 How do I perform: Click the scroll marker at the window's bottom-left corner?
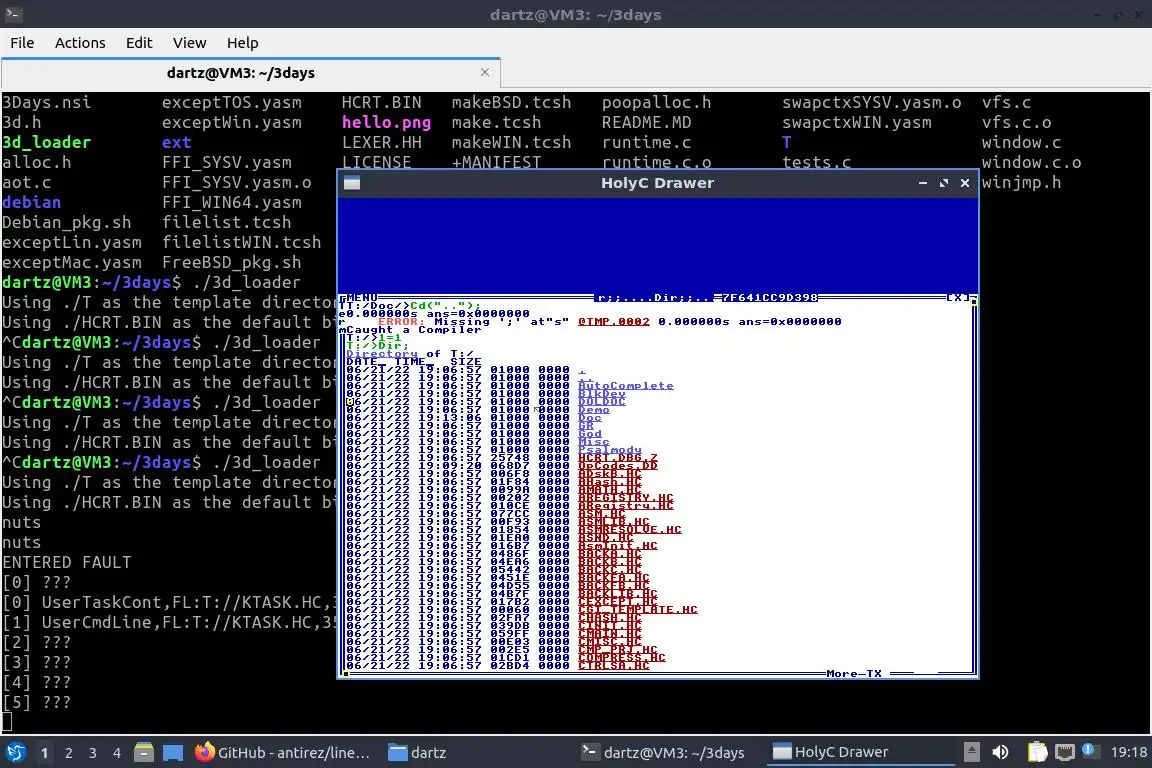click(345, 673)
